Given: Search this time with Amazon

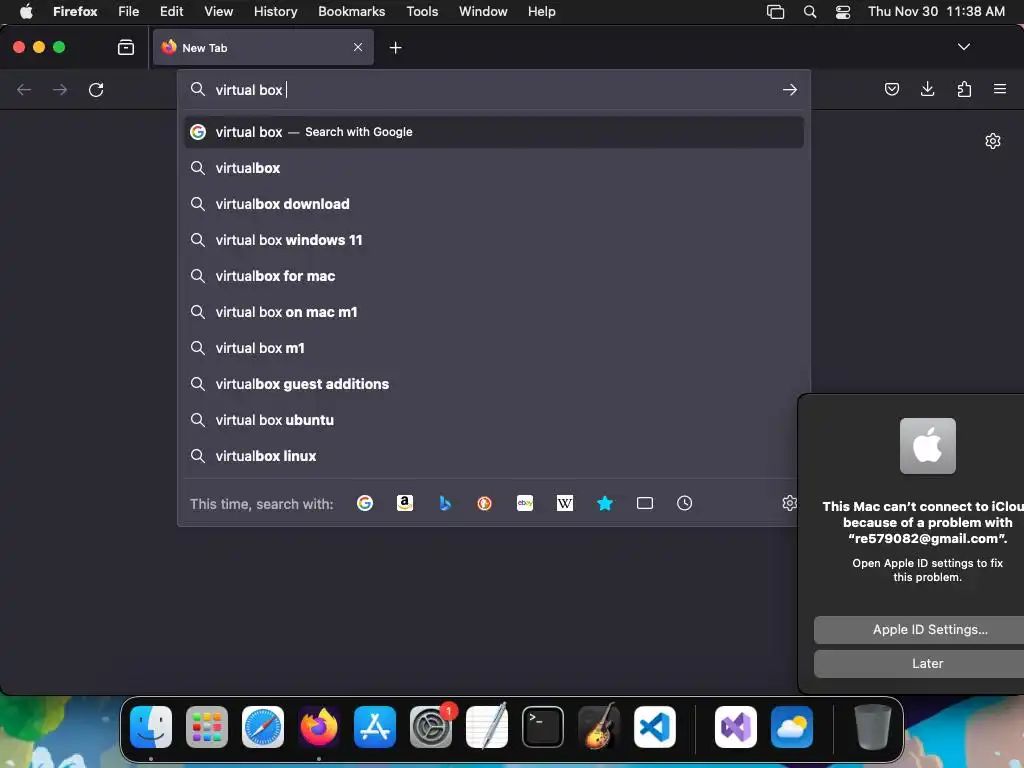Looking at the screenshot, I should [405, 503].
